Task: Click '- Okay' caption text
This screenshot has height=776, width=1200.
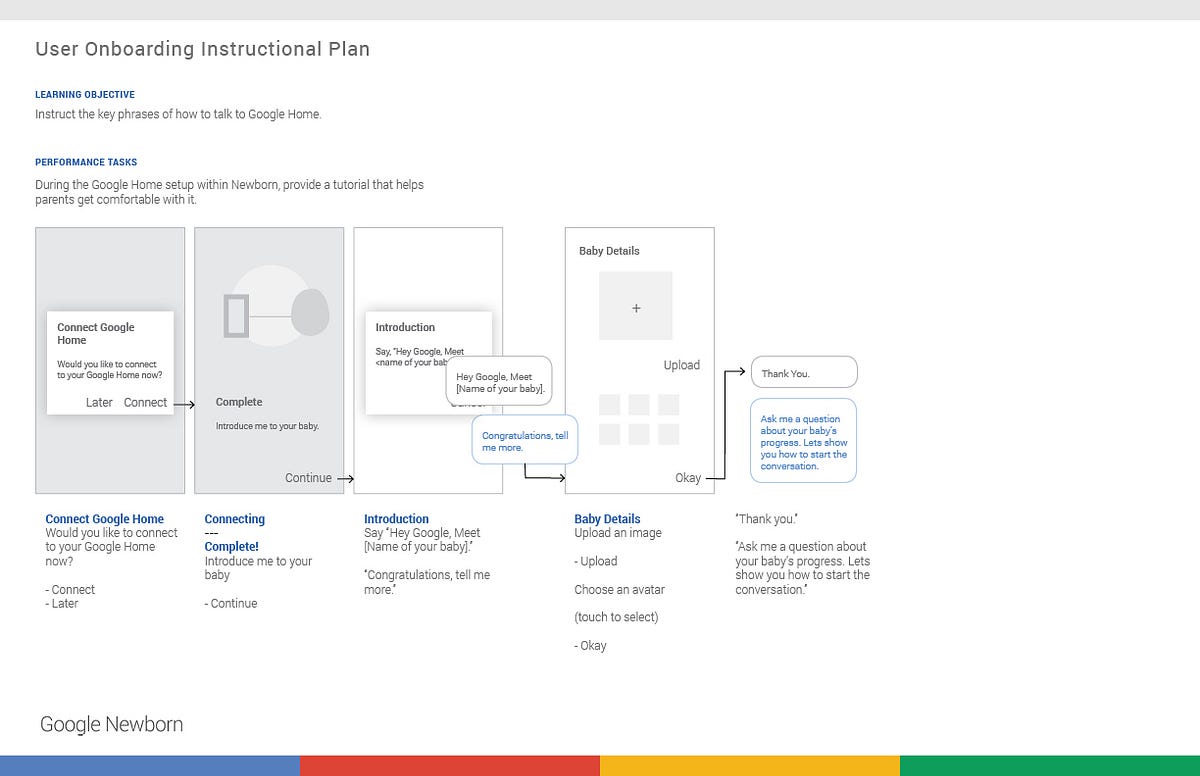Action: tap(590, 645)
